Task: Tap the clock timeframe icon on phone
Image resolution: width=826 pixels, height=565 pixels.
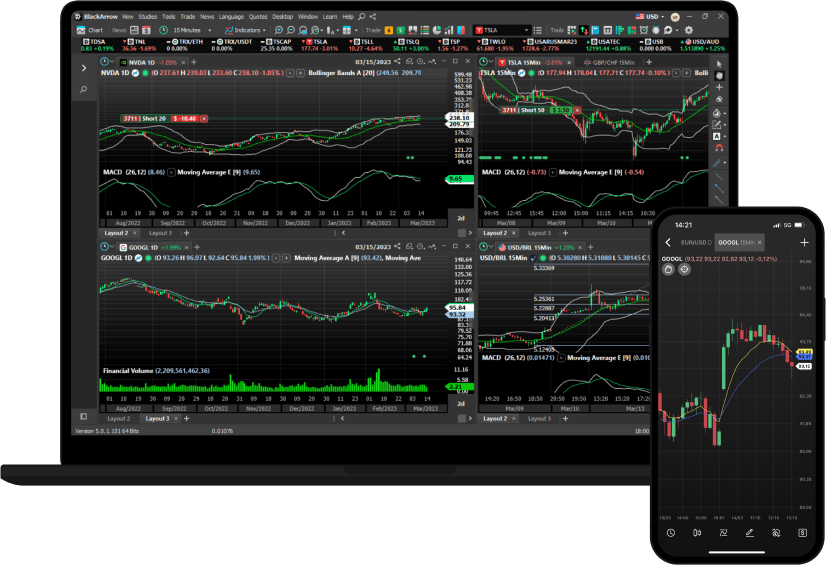Action: [x=670, y=533]
